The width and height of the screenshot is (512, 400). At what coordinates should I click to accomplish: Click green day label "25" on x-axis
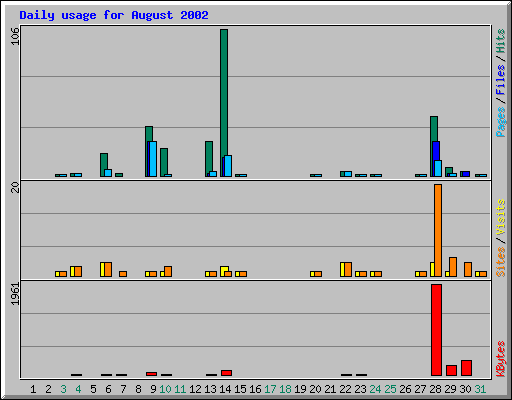point(390,389)
